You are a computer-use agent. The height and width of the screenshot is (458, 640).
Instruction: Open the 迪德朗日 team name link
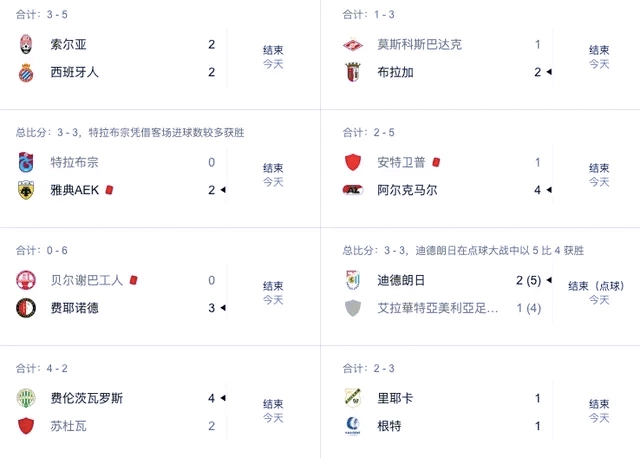(x=401, y=280)
